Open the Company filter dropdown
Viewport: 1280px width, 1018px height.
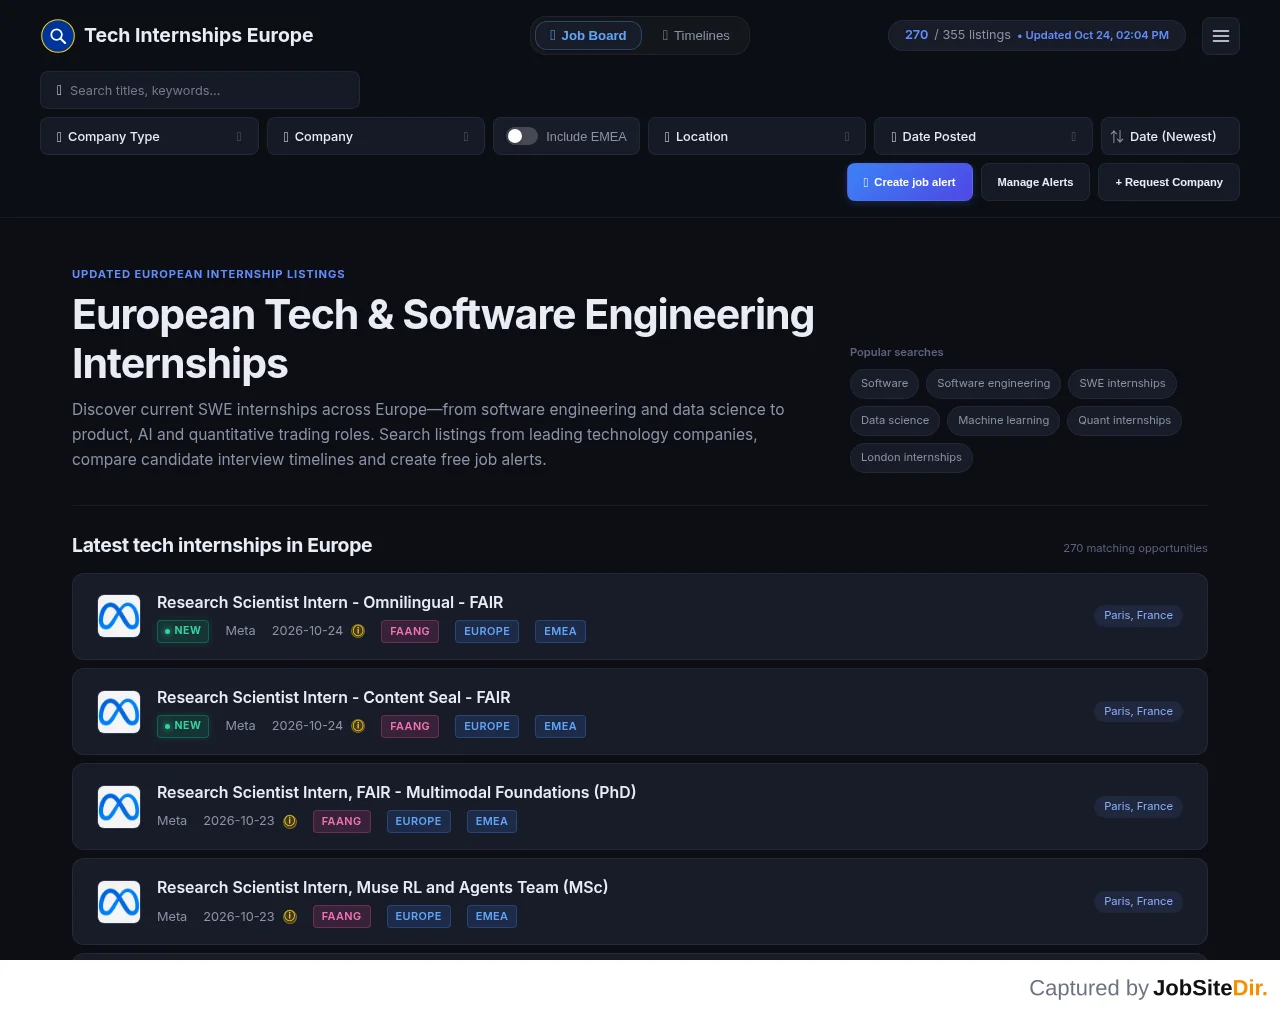click(x=376, y=136)
